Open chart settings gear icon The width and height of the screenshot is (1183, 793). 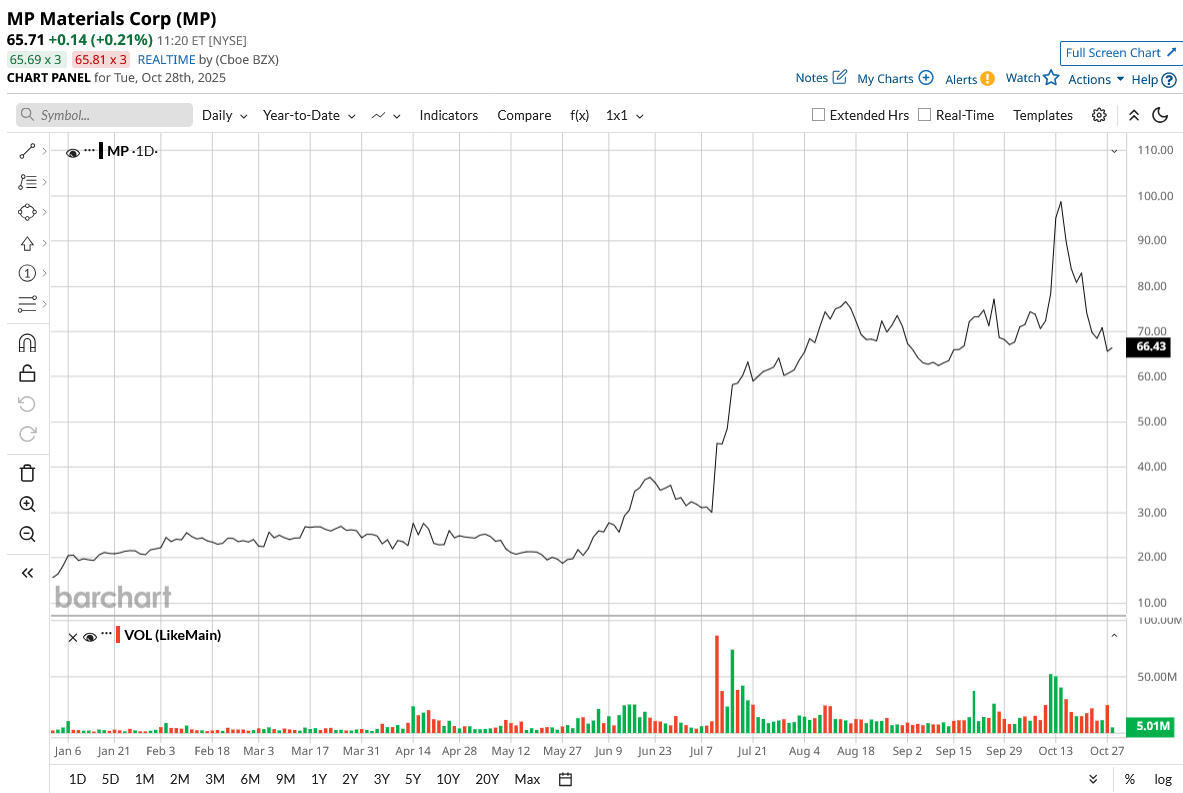(1099, 115)
